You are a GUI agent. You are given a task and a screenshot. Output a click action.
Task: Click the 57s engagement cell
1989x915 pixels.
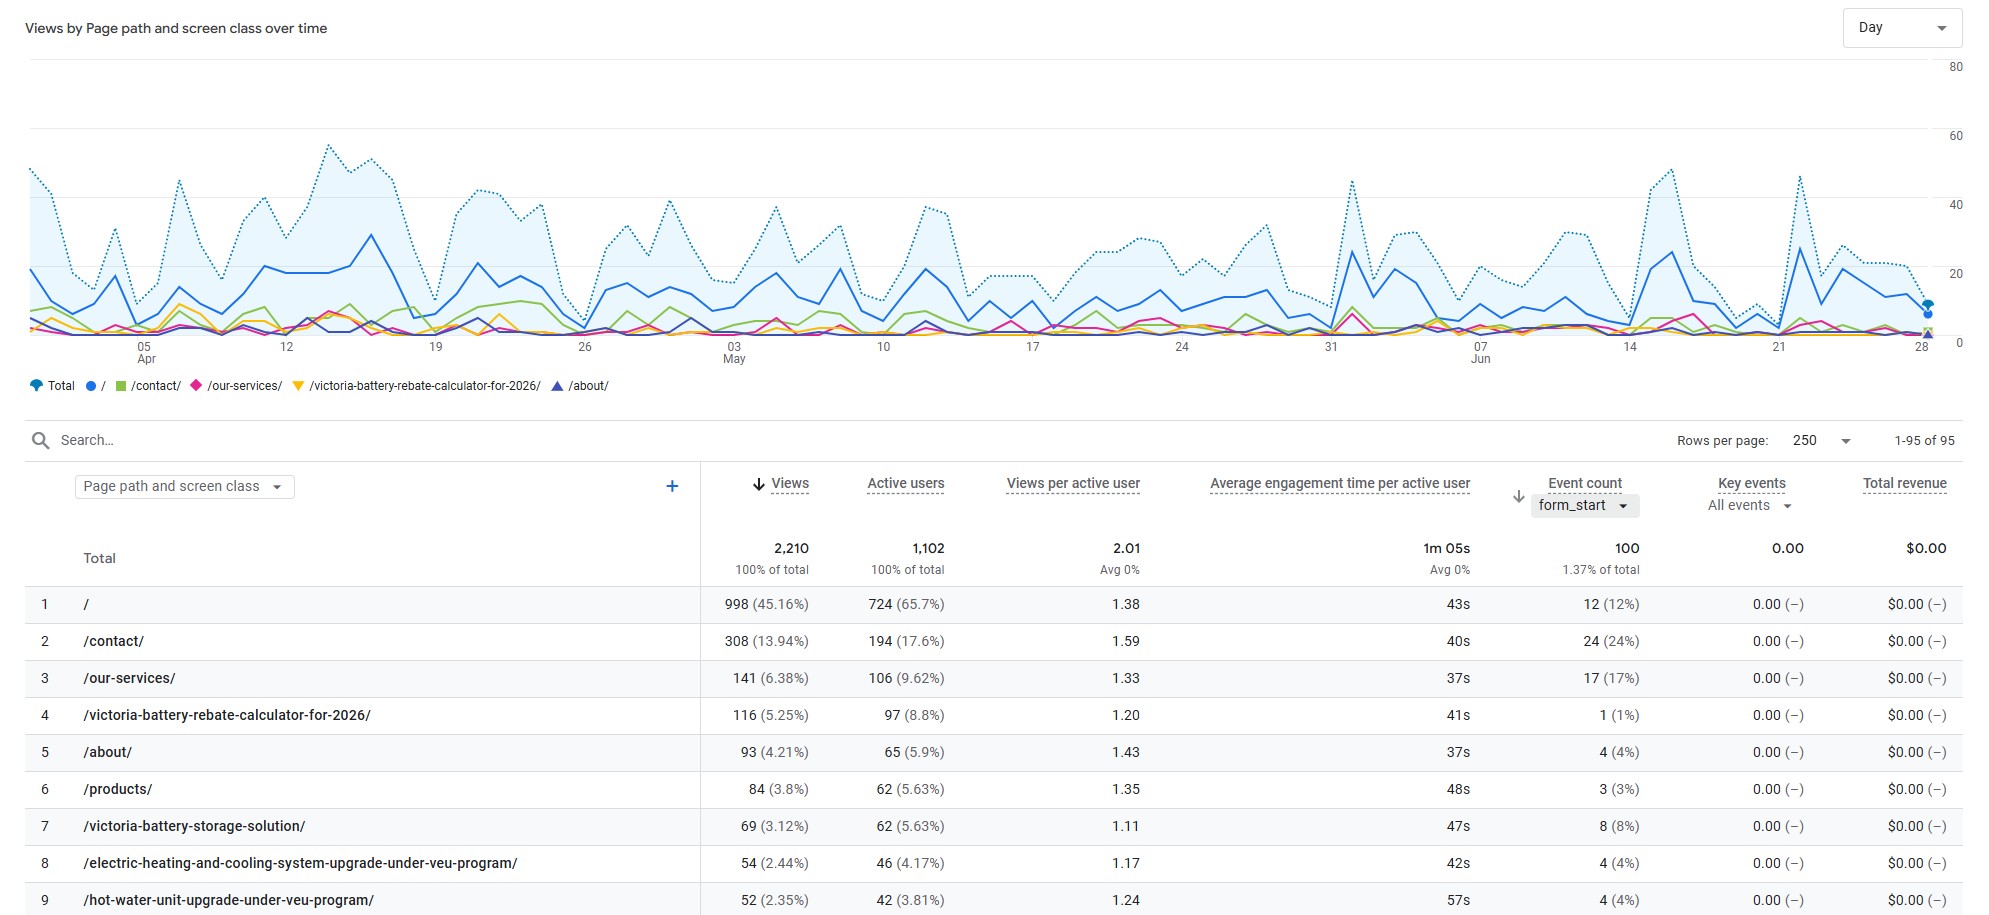pyautogui.click(x=1458, y=900)
